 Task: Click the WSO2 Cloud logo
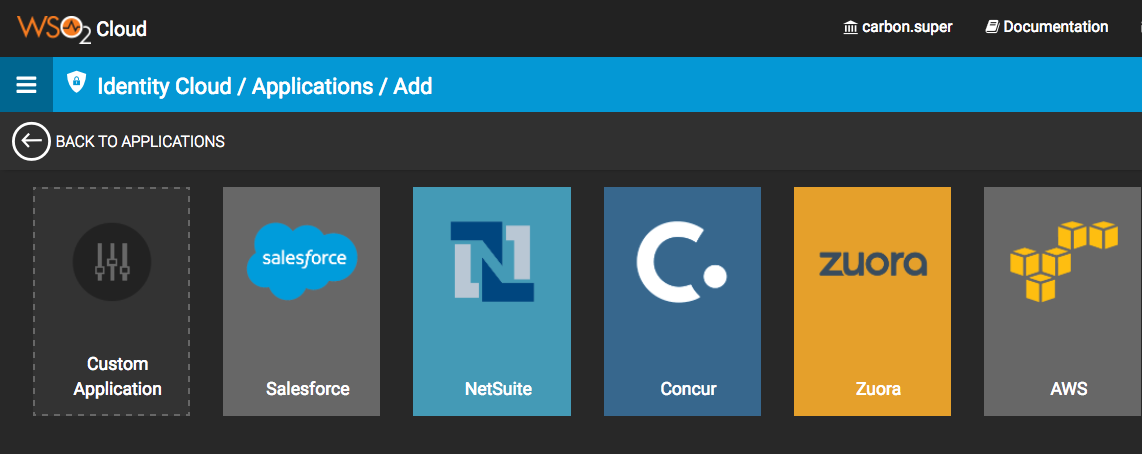pos(82,28)
